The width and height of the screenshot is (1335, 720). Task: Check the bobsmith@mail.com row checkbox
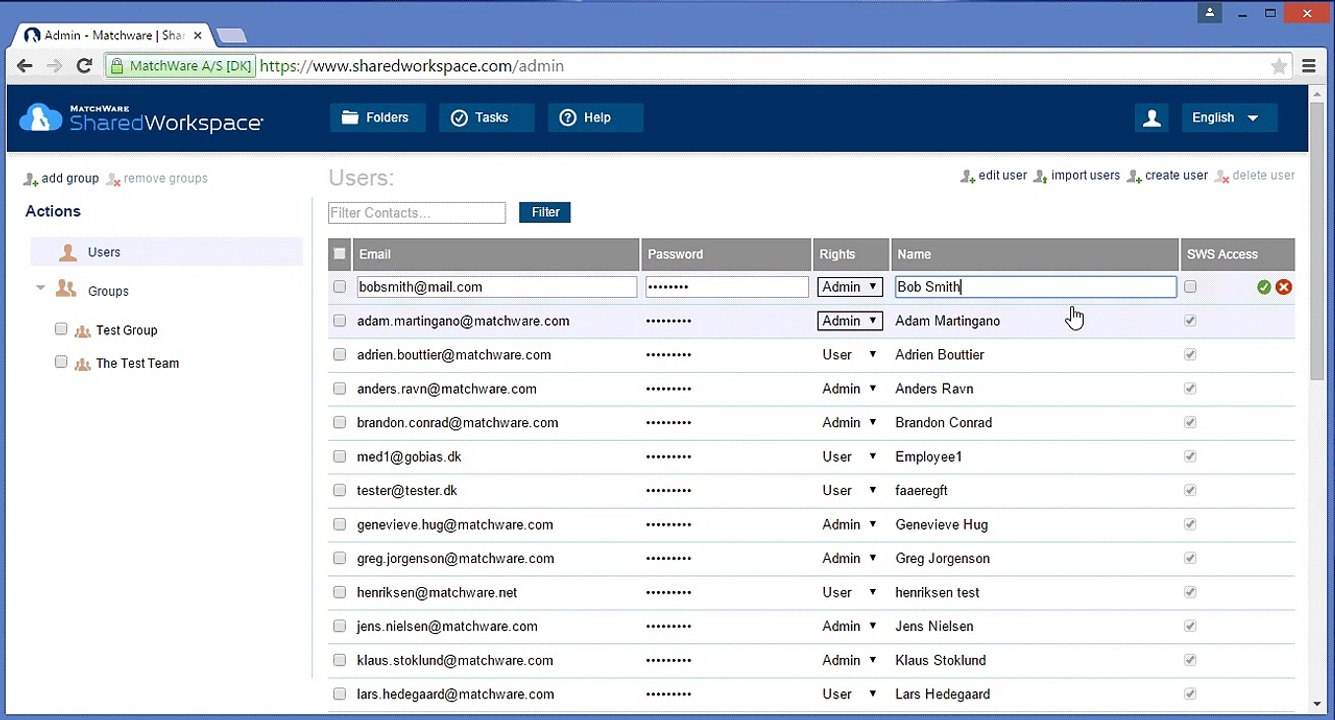click(340, 287)
